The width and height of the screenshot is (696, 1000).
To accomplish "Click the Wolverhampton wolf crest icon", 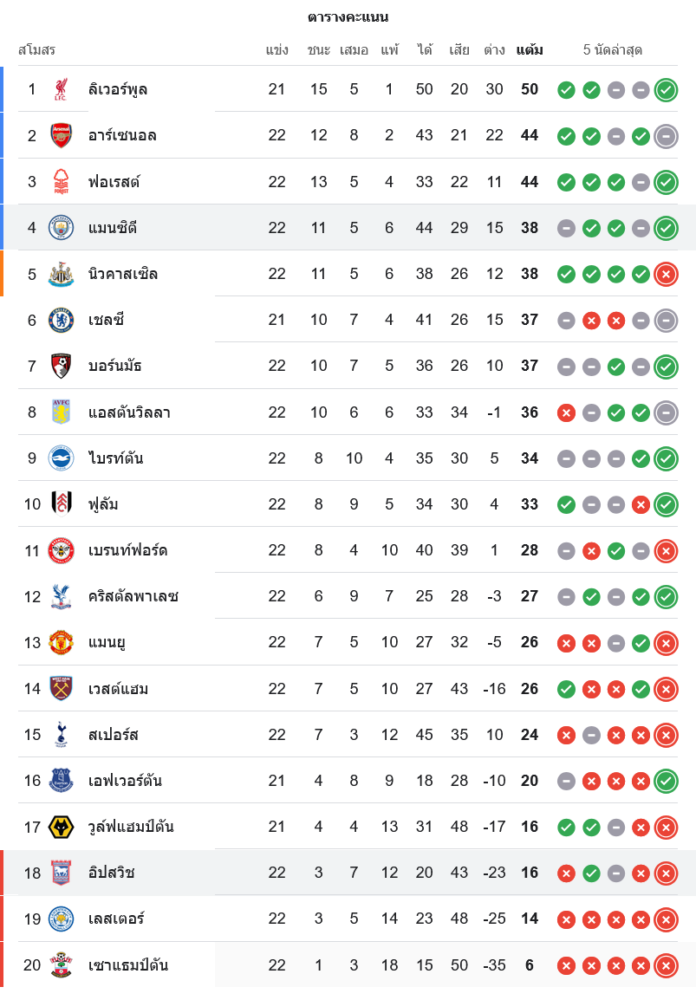I will (x=61, y=827).
